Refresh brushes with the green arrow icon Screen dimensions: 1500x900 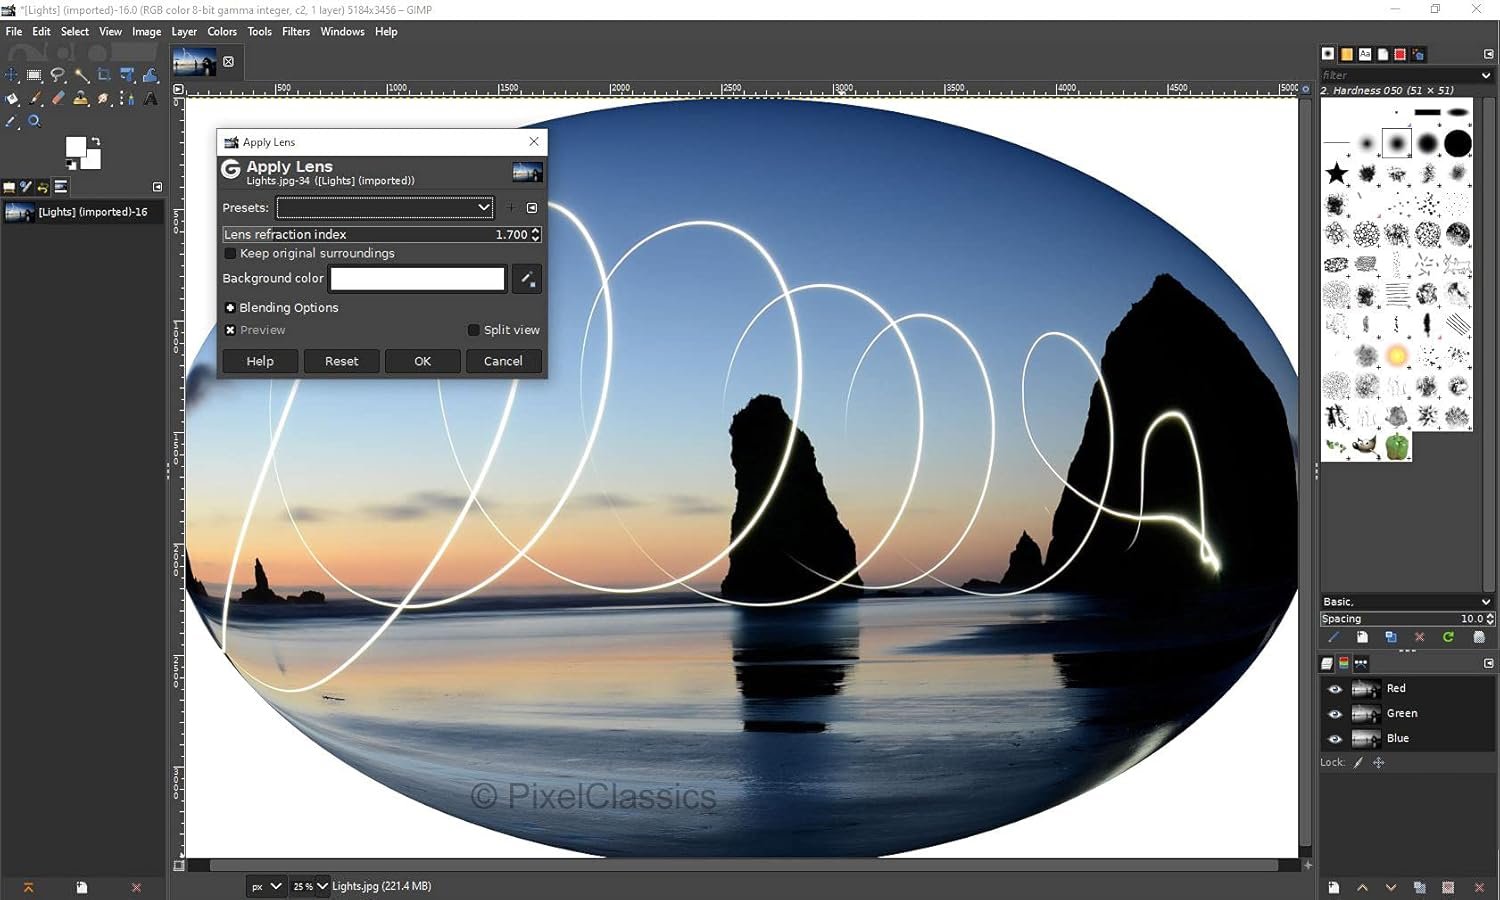[x=1448, y=637]
